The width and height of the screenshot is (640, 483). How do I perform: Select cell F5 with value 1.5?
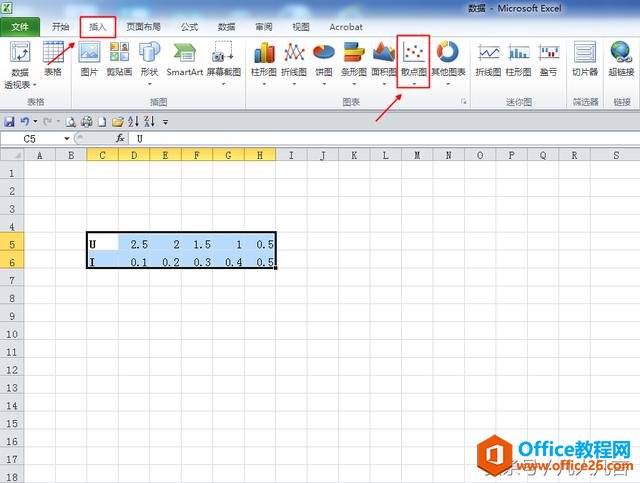(197, 244)
